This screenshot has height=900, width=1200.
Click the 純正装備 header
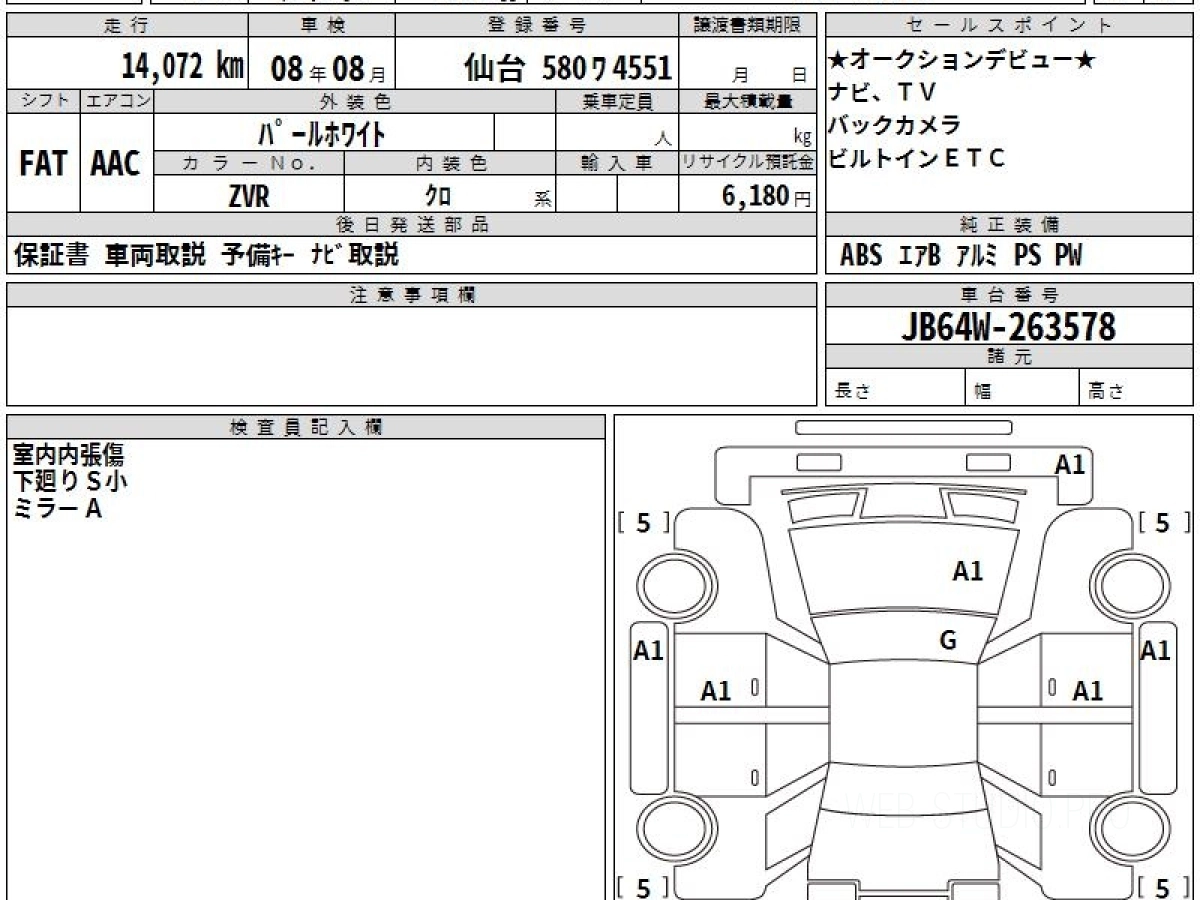coord(1009,225)
